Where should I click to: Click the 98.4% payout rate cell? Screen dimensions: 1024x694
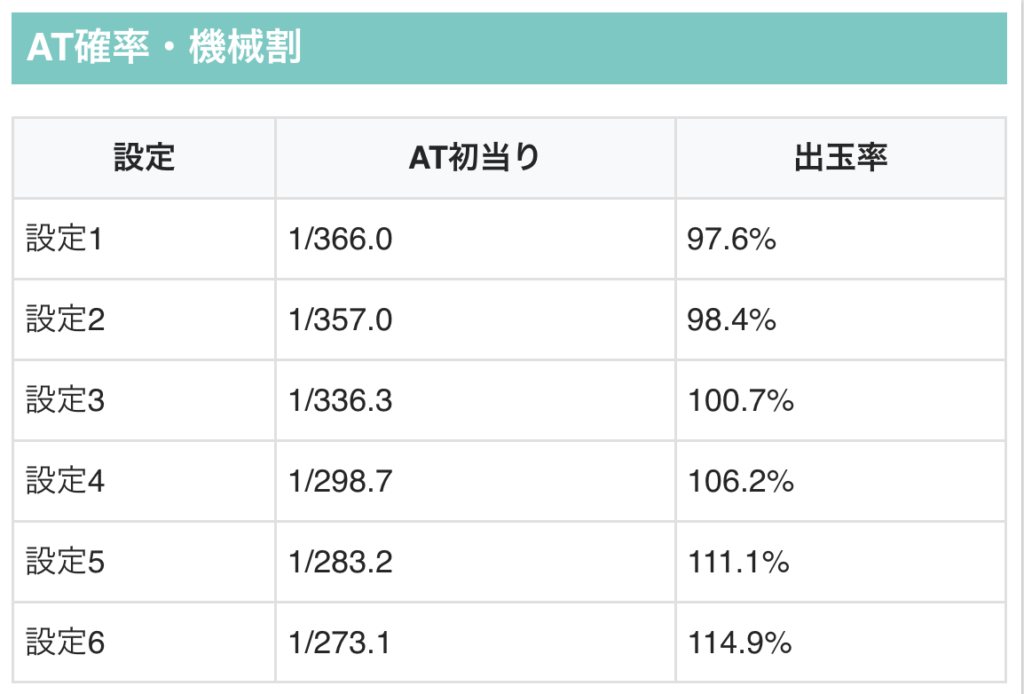point(732,320)
